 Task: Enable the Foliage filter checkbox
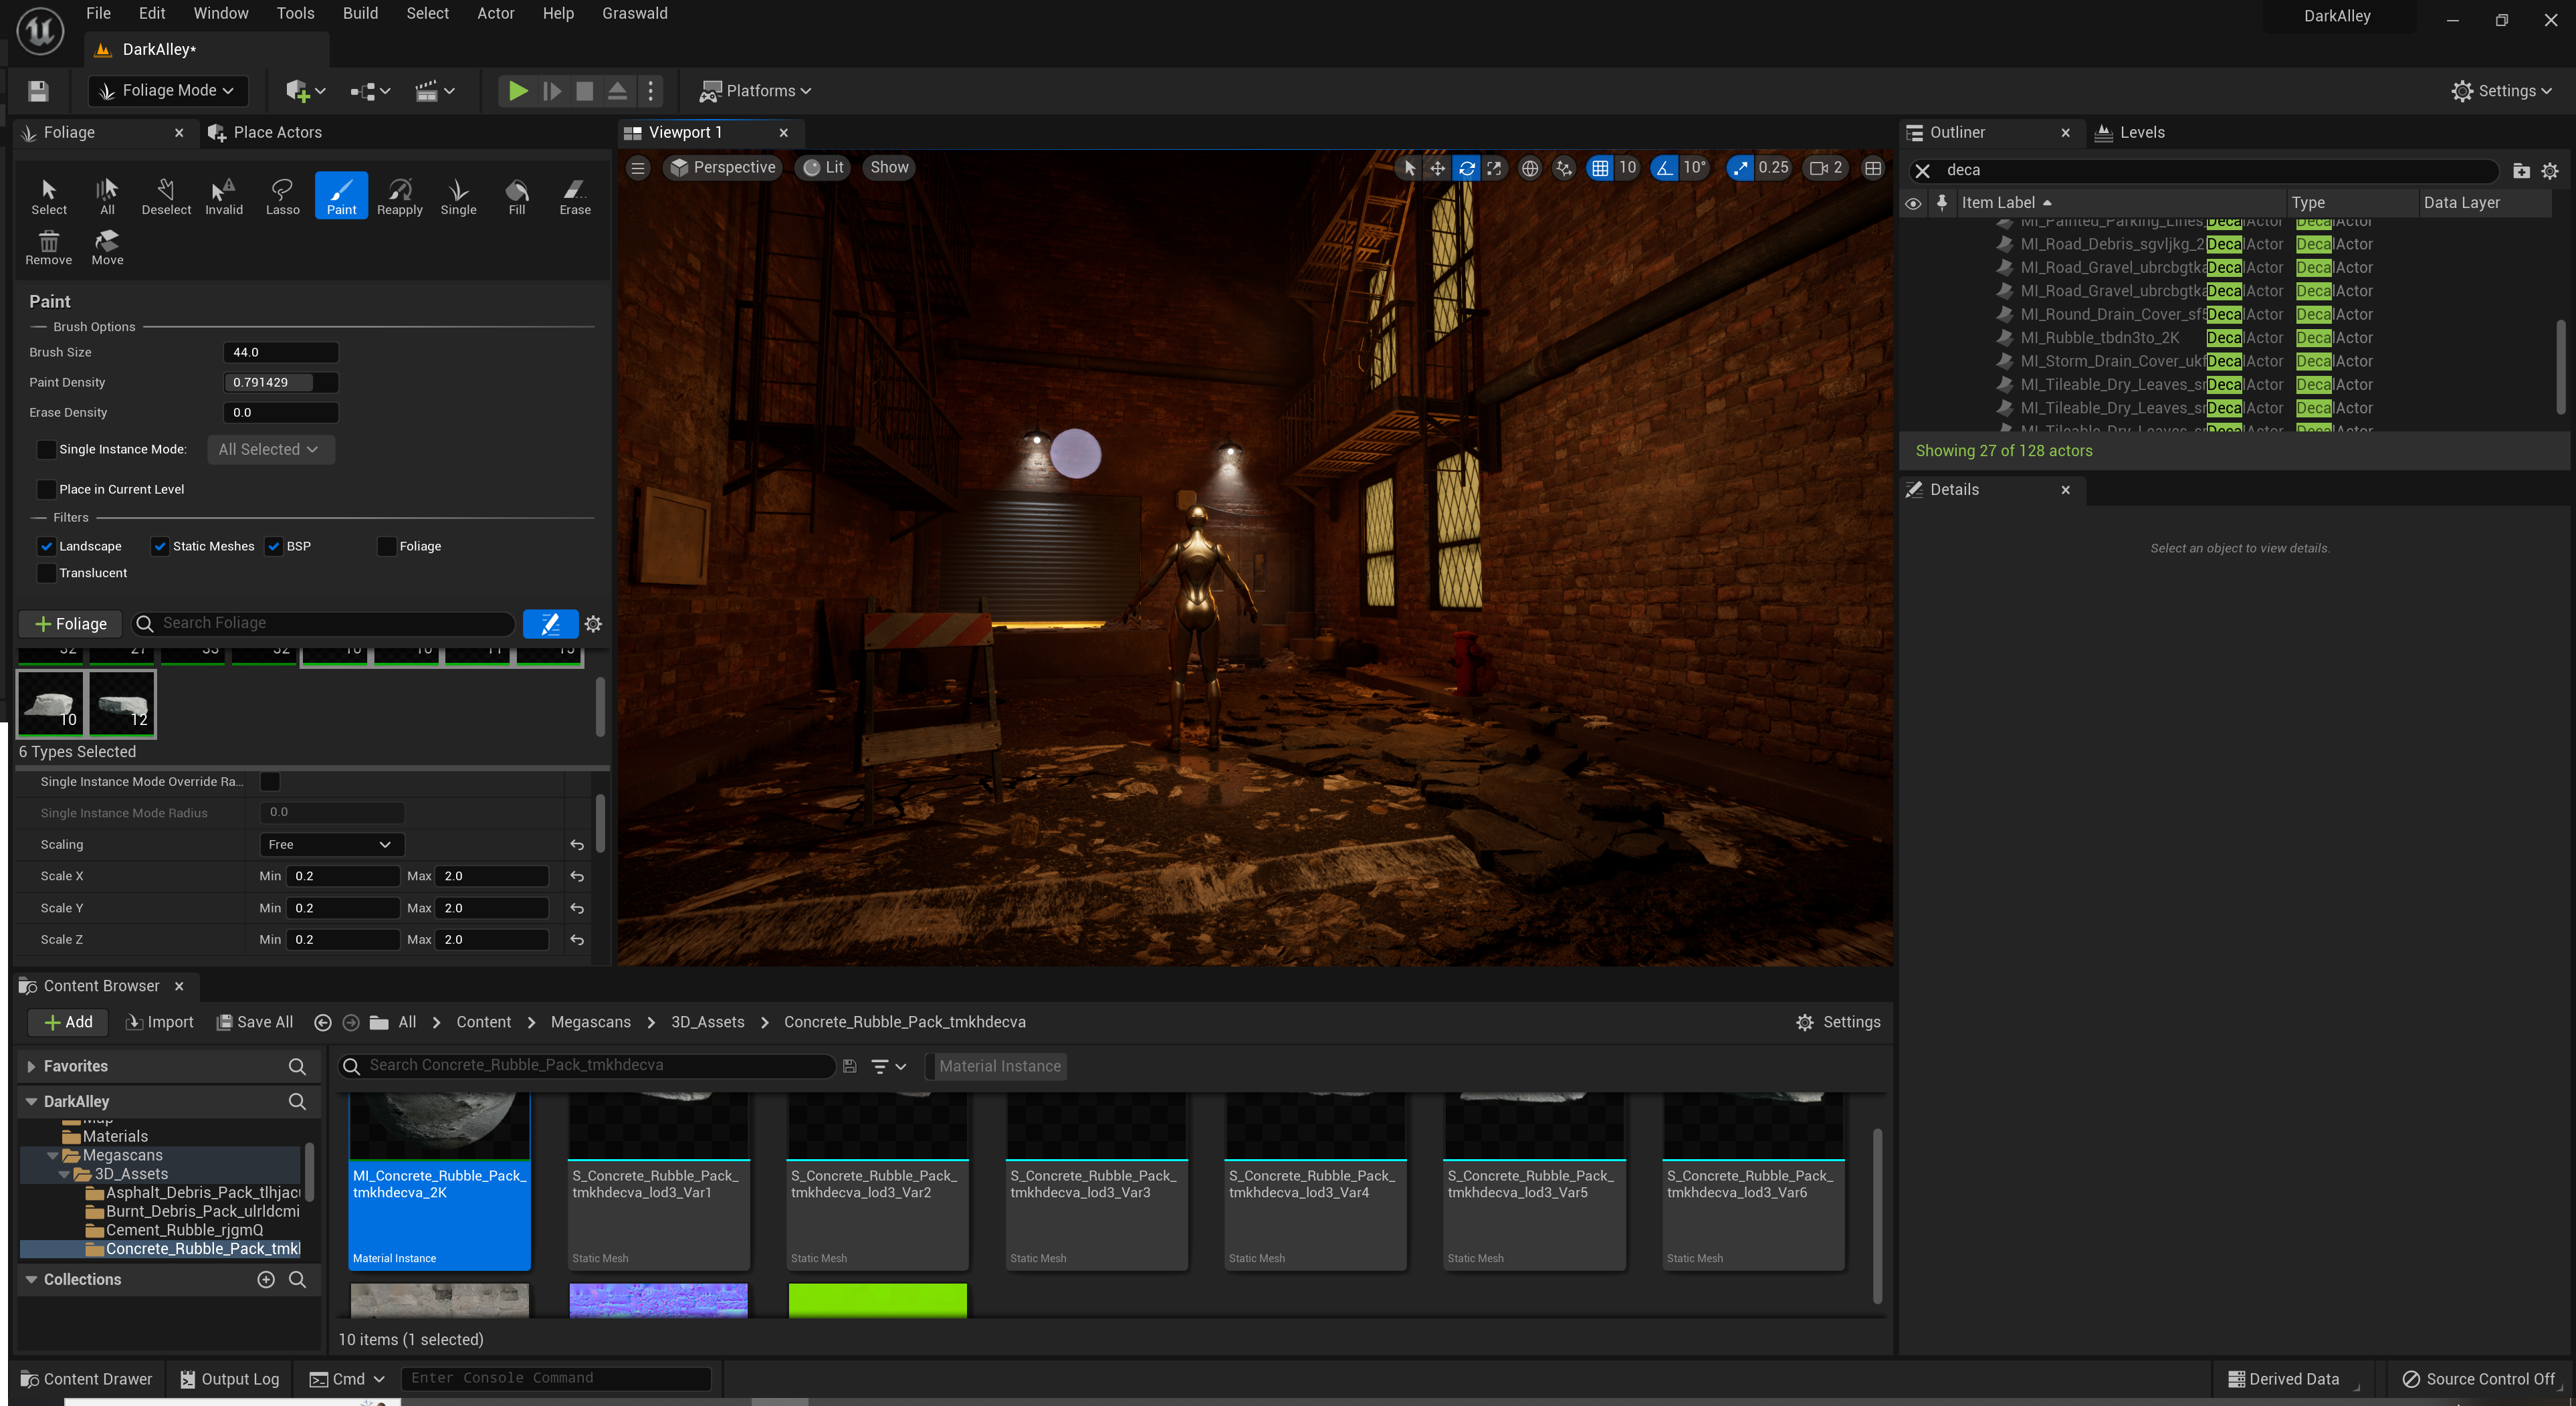point(387,546)
